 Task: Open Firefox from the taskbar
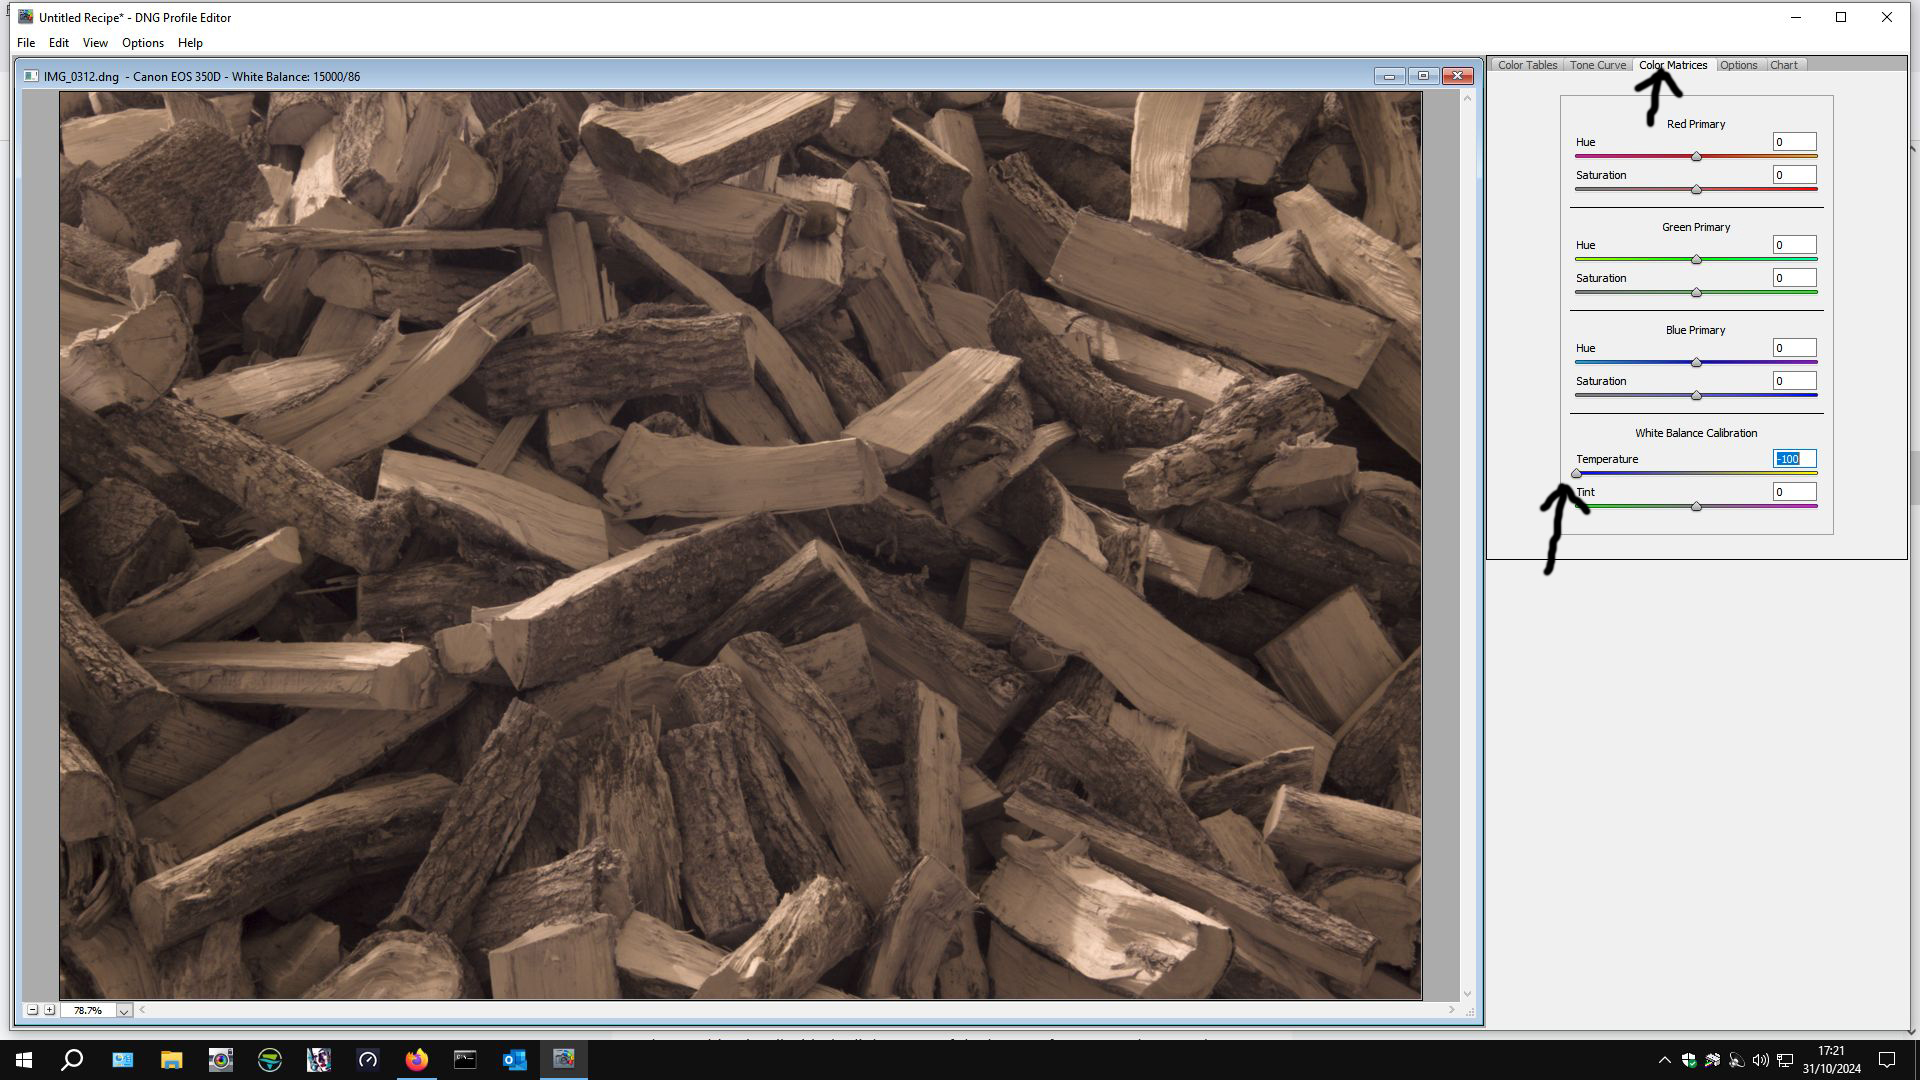417,1060
